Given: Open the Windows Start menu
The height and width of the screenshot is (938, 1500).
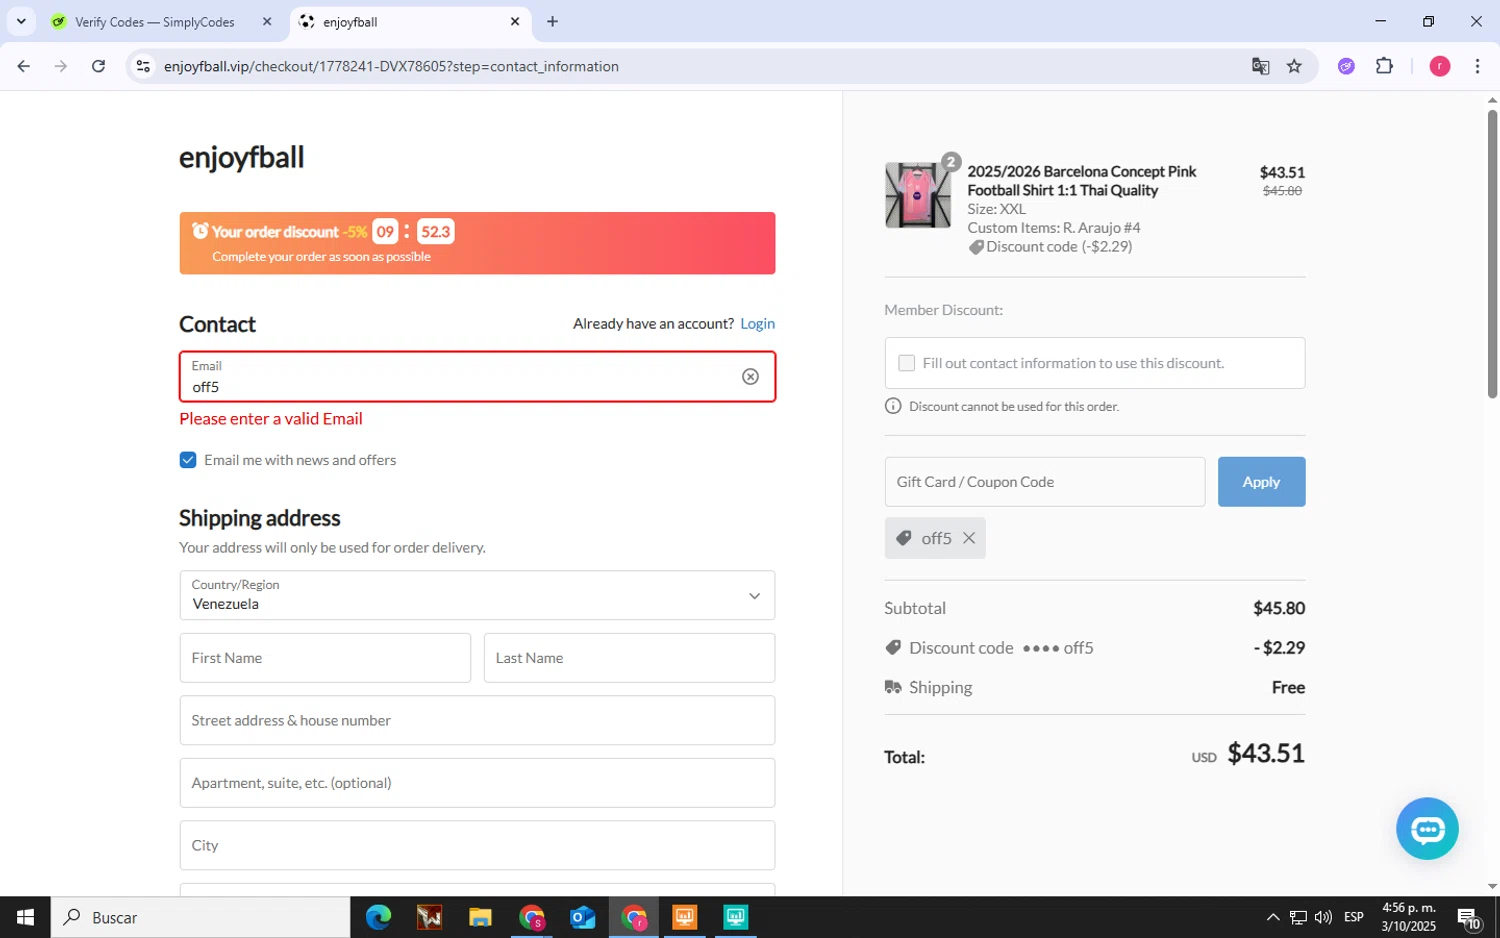Looking at the screenshot, I should (x=25, y=917).
